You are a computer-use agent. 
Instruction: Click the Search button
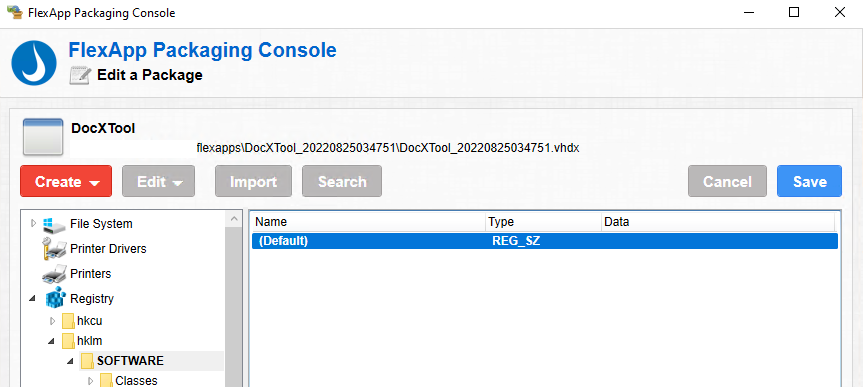342,181
